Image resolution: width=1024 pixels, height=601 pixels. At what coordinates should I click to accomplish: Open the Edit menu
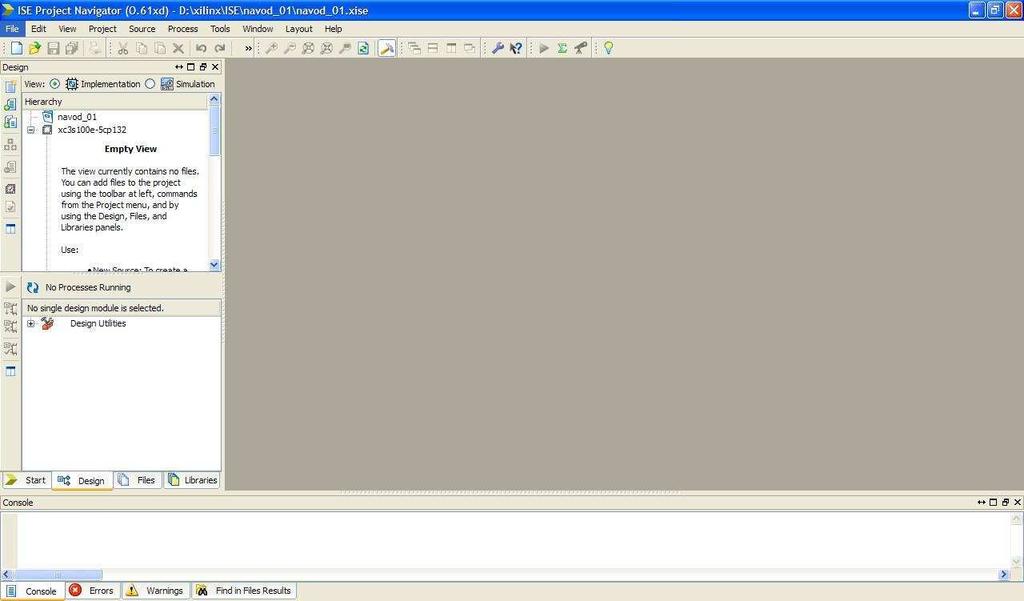click(x=39, y=29)
